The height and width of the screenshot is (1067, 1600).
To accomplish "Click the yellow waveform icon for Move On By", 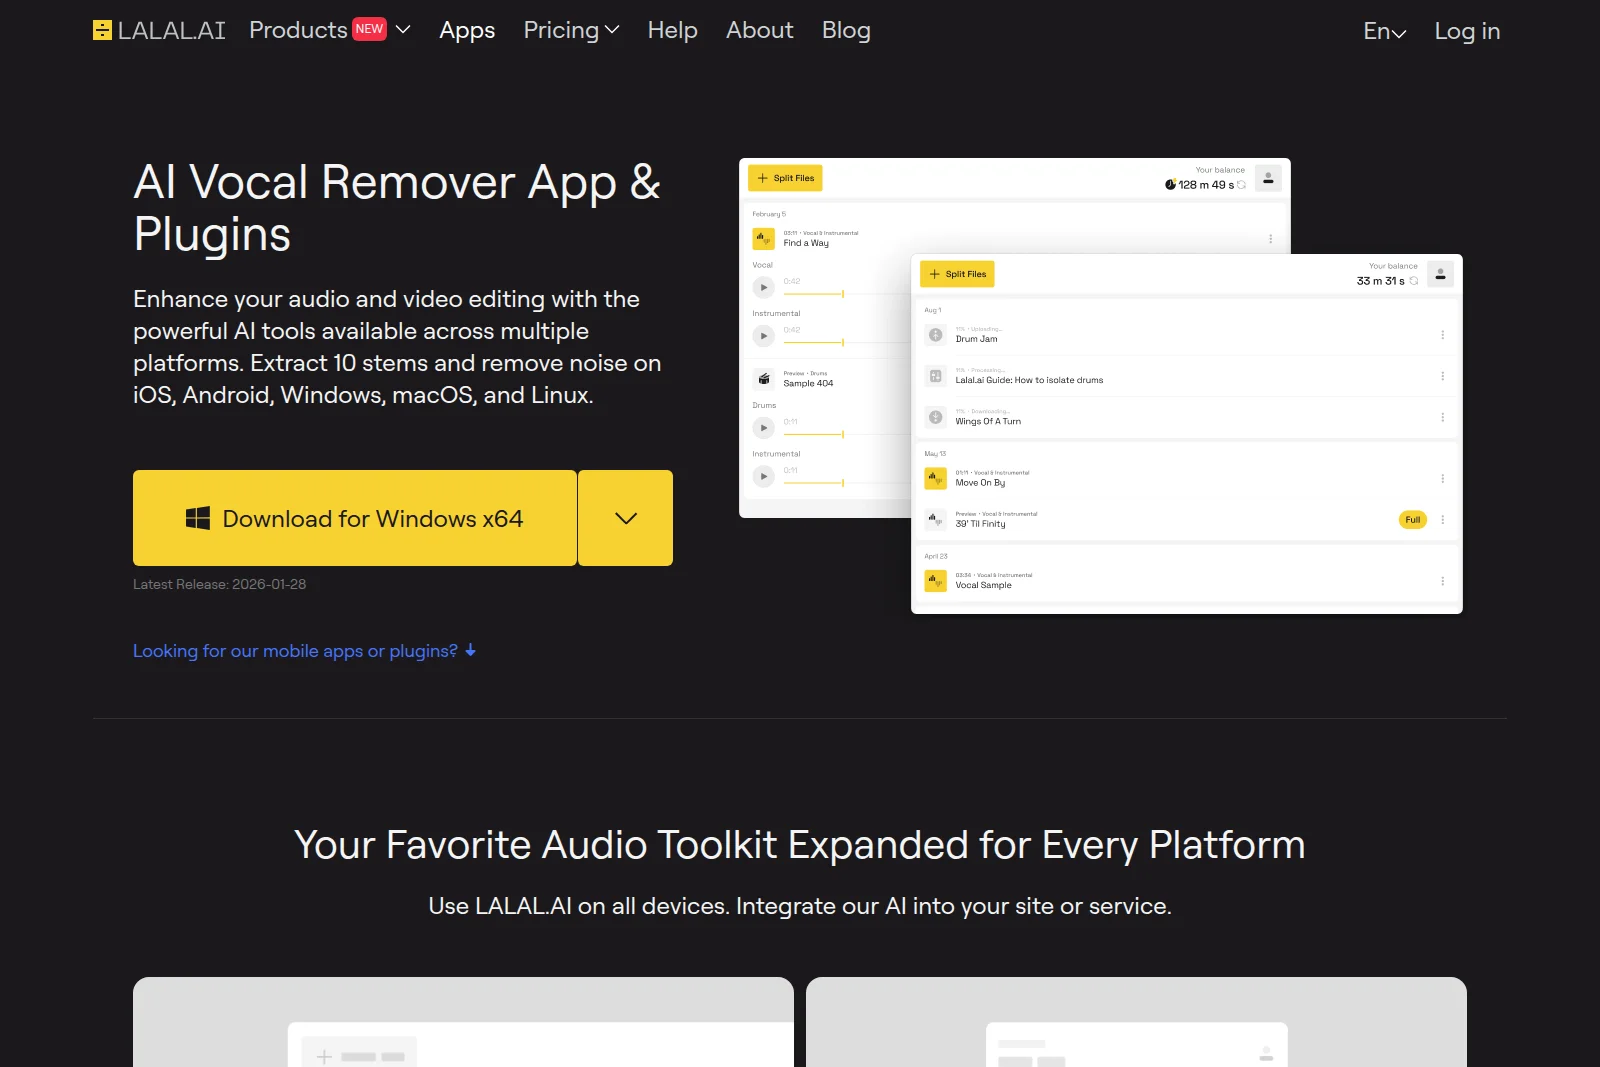I will coord(936,478).
